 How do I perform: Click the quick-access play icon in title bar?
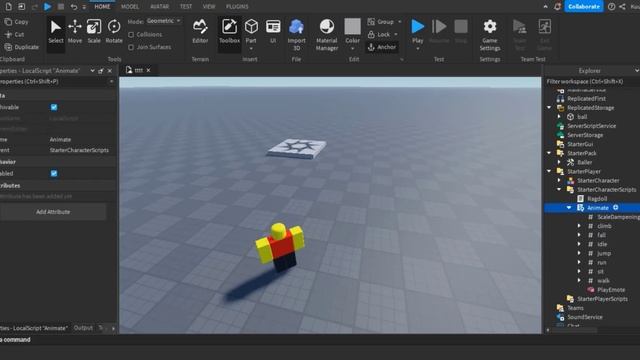[47, 7]
